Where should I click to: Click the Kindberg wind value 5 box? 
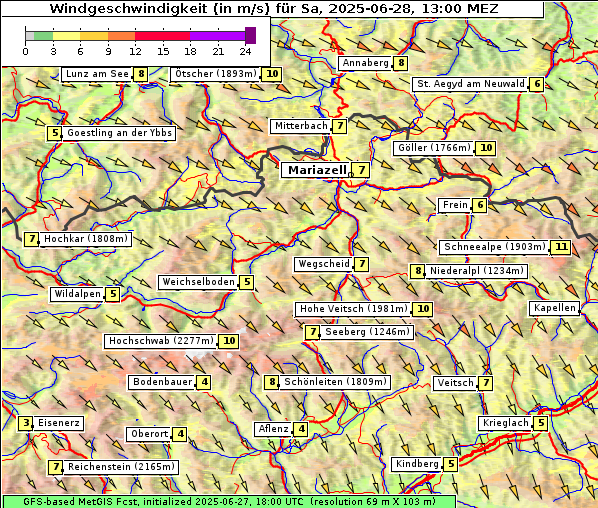(451, 464)
